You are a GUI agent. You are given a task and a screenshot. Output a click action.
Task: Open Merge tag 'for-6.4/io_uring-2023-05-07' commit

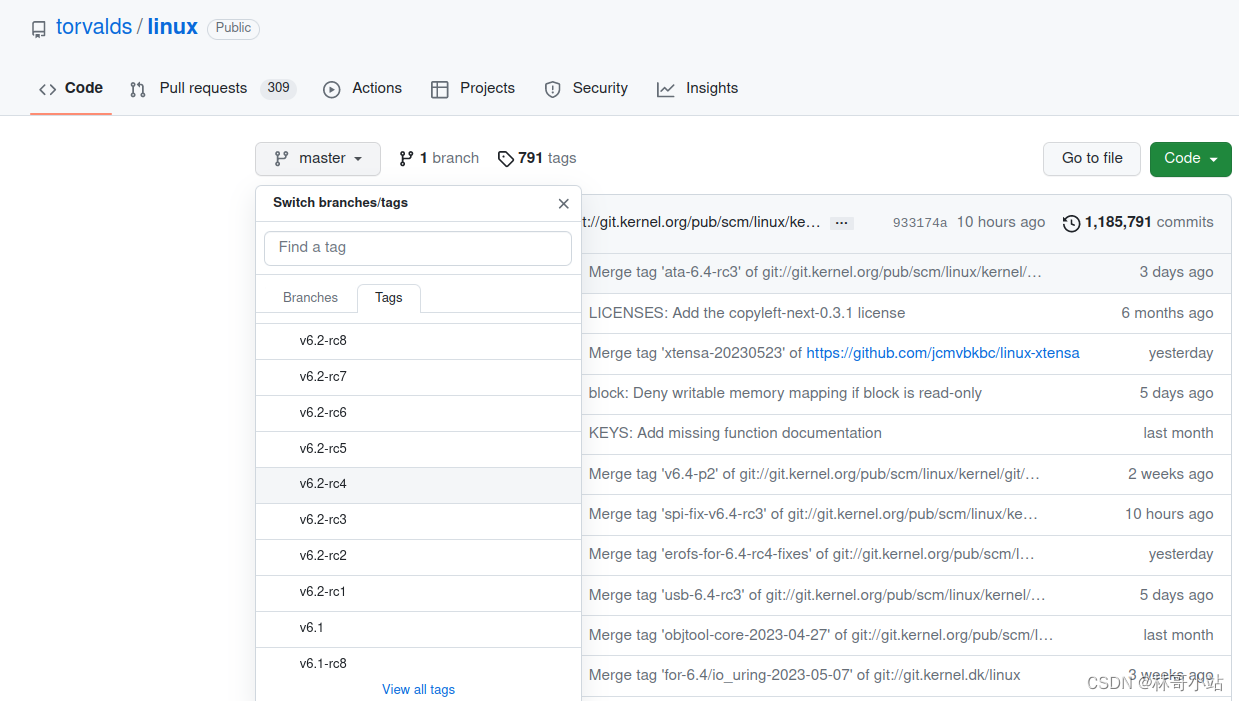(805, 675)
